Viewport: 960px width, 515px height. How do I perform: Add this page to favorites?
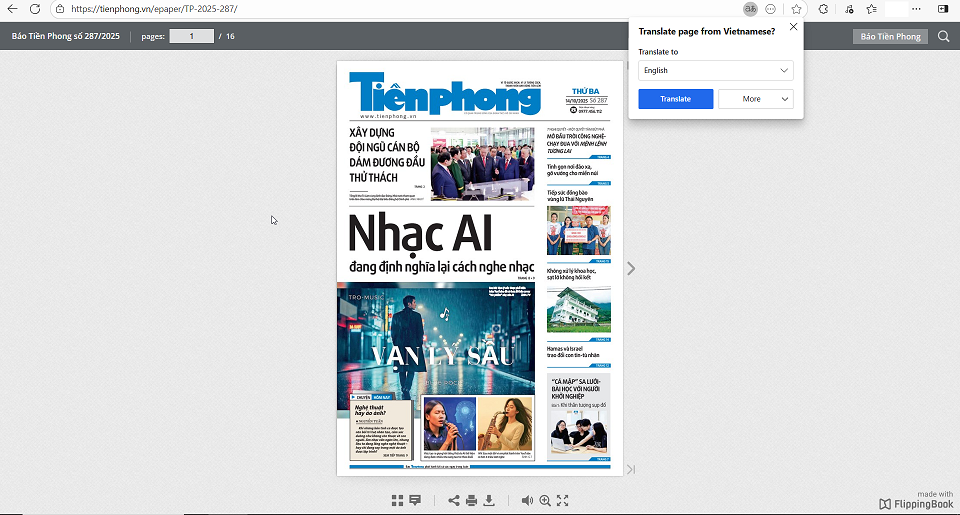pos(796,9)
